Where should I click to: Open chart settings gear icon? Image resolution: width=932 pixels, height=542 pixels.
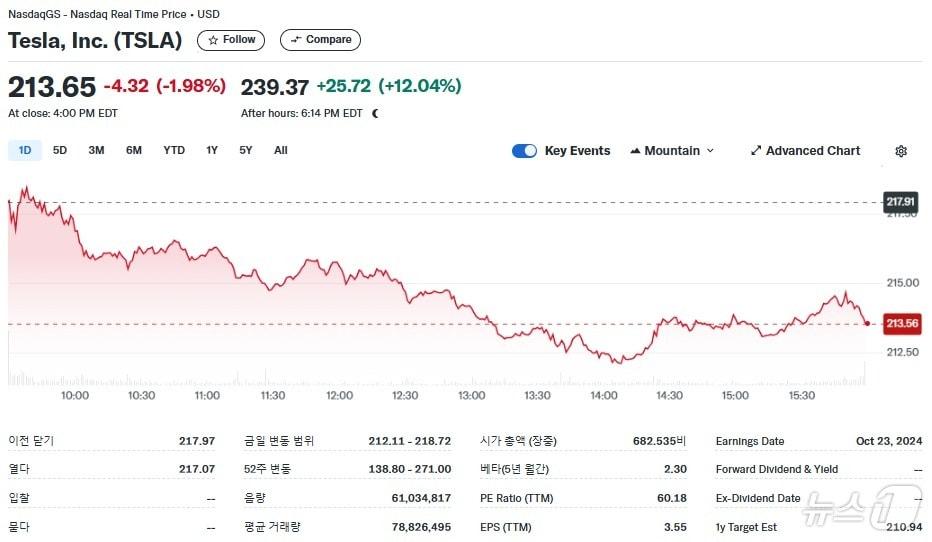901,151
